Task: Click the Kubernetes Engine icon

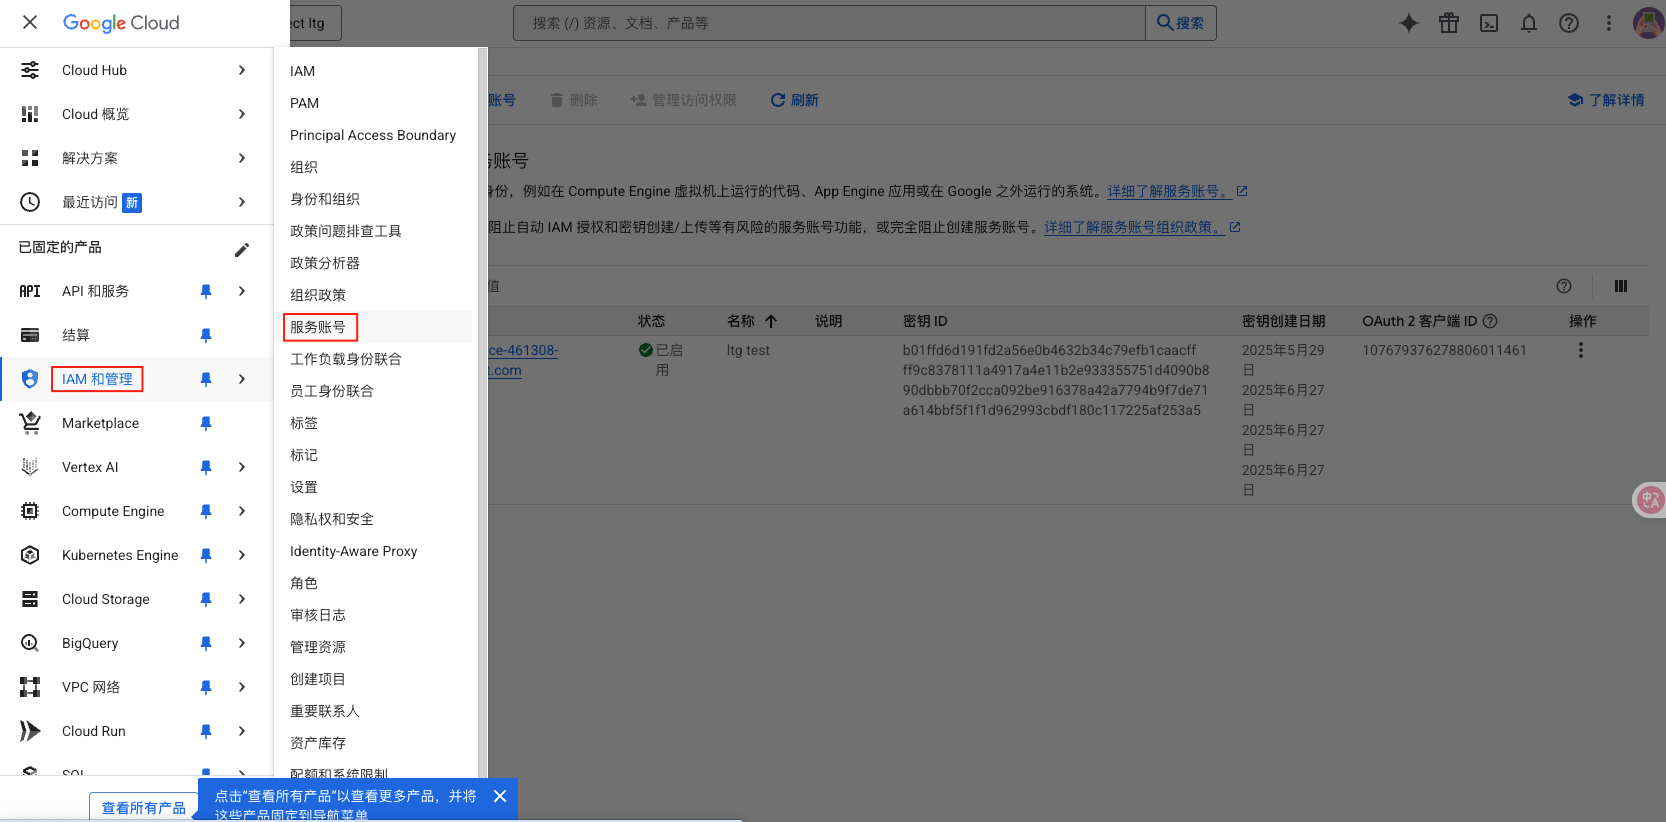Action: click(x=30, y=555)
